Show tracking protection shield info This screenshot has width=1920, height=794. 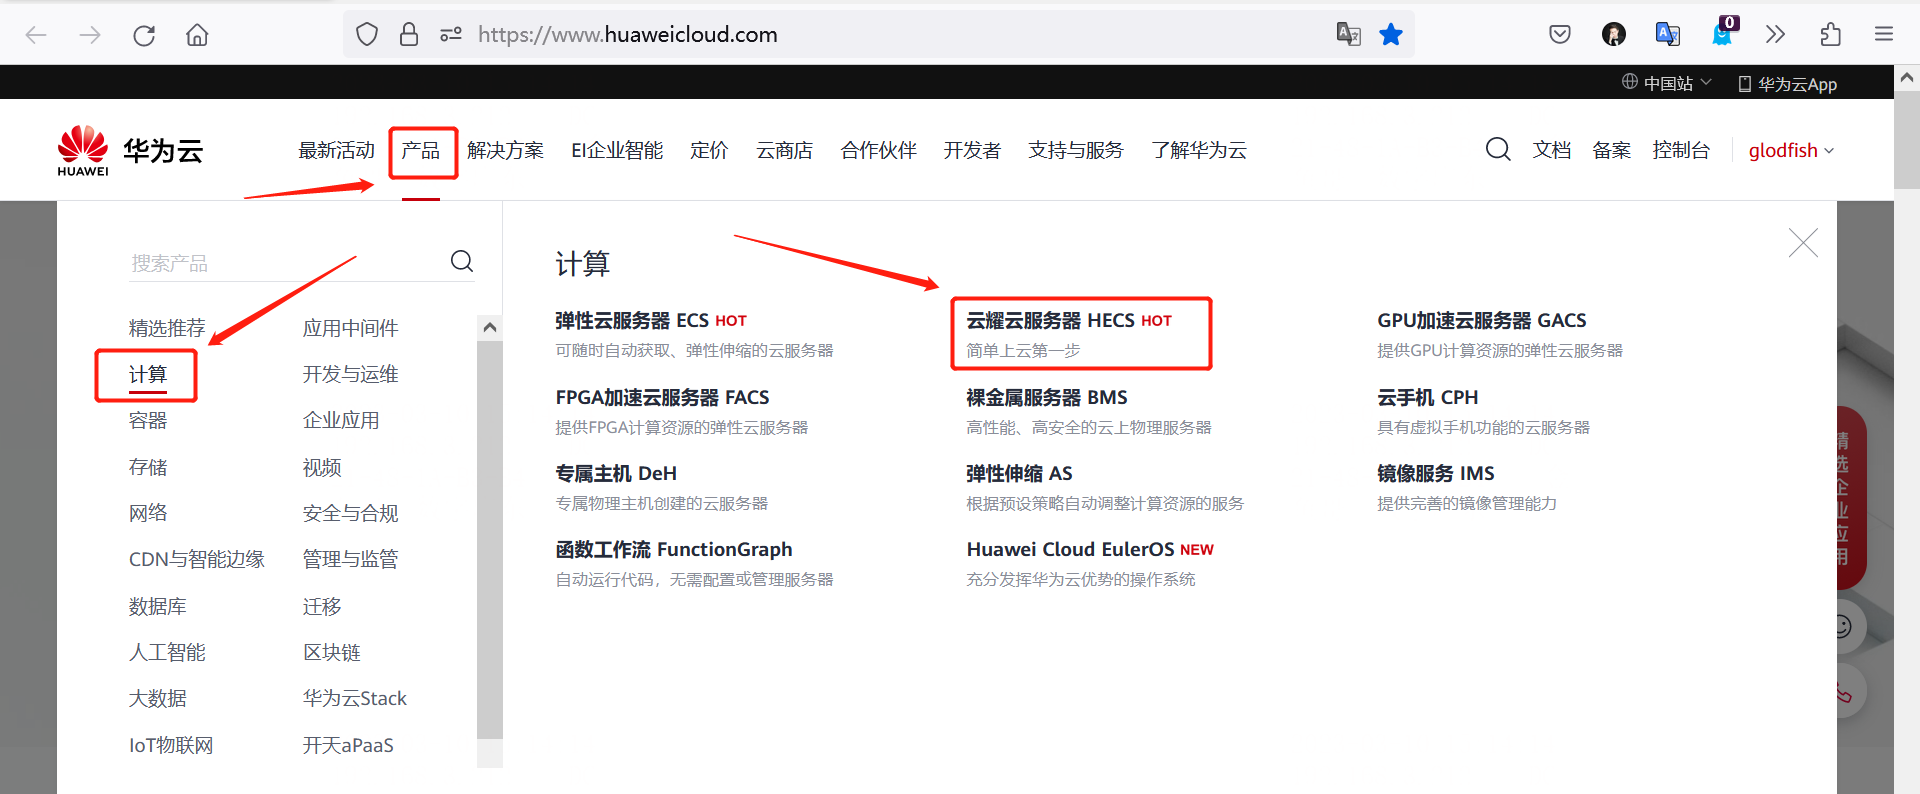[367, 35]
